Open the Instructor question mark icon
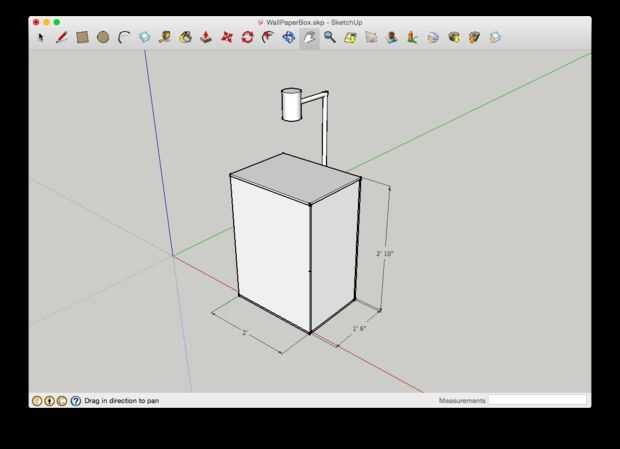 point(76,401)
